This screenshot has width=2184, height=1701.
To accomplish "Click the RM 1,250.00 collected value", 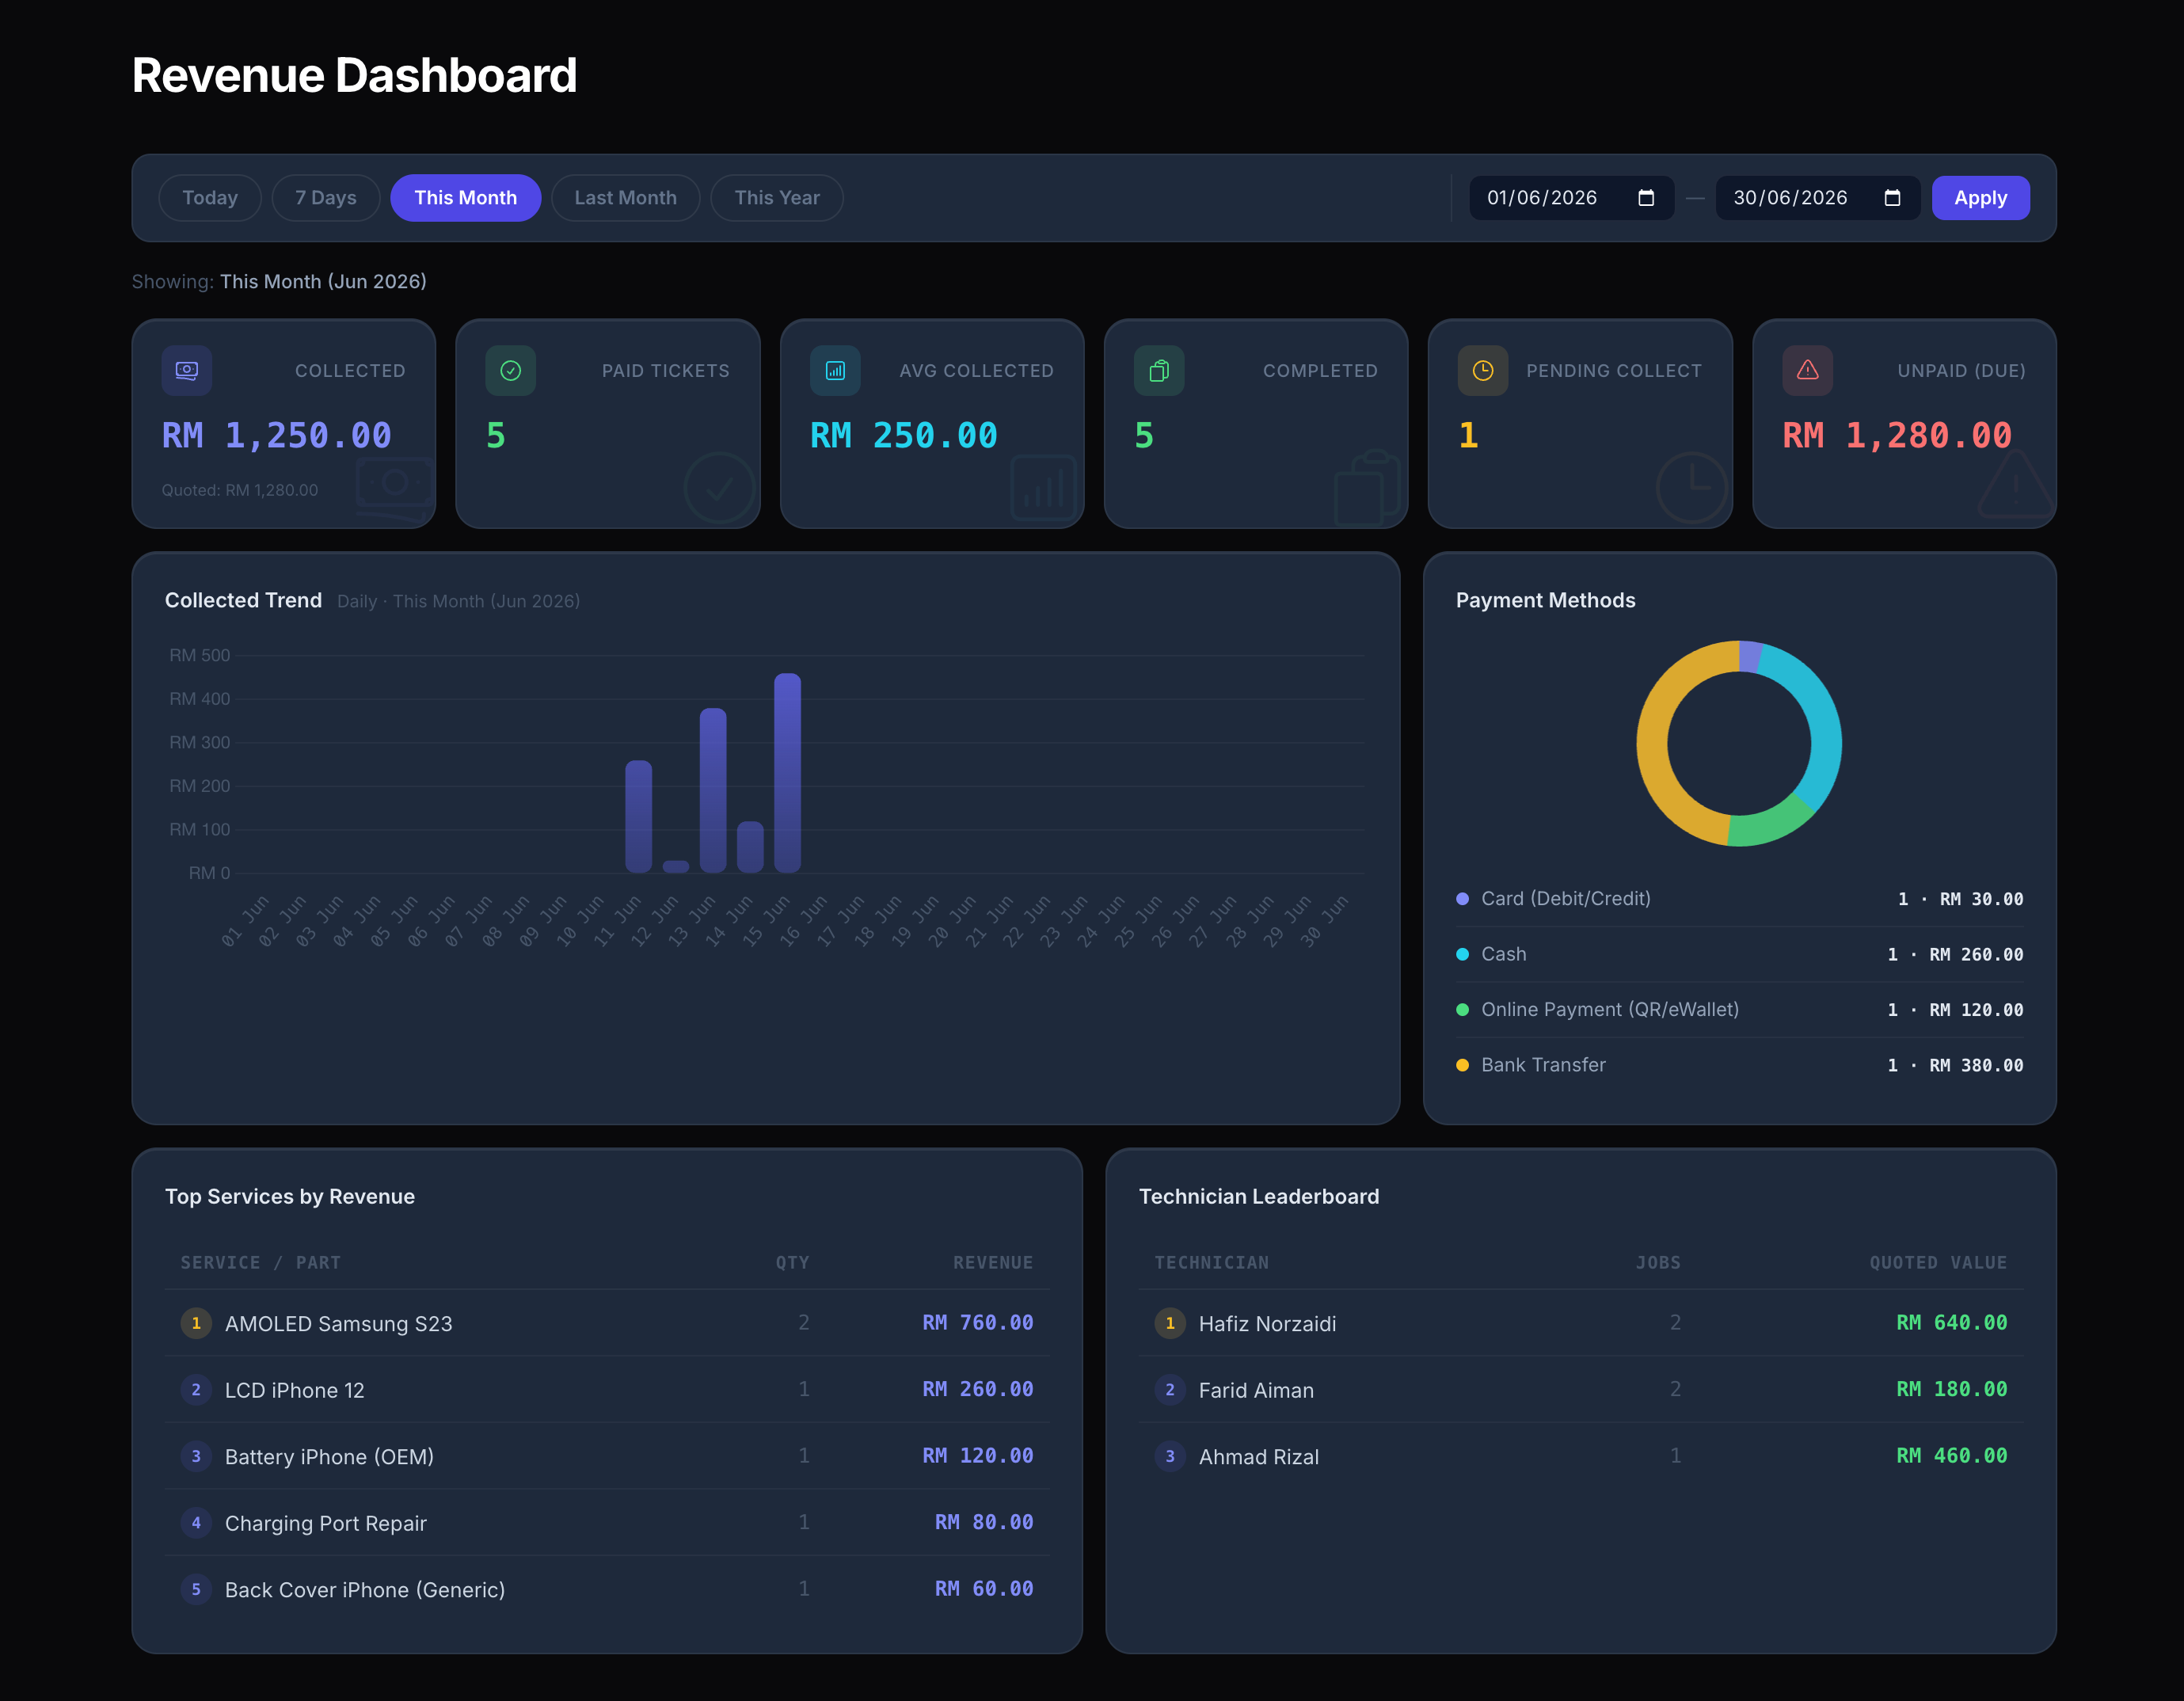I will tap(277, 435).
